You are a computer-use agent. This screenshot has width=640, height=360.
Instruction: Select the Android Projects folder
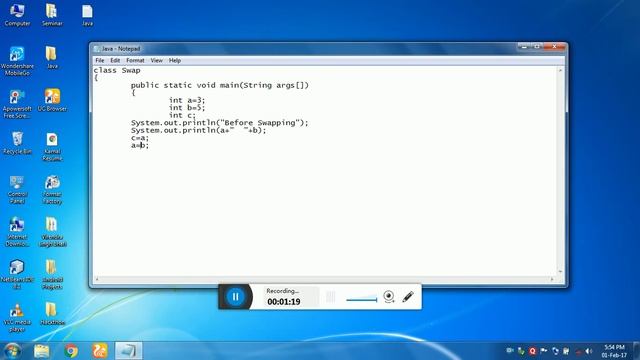point(52,275)
